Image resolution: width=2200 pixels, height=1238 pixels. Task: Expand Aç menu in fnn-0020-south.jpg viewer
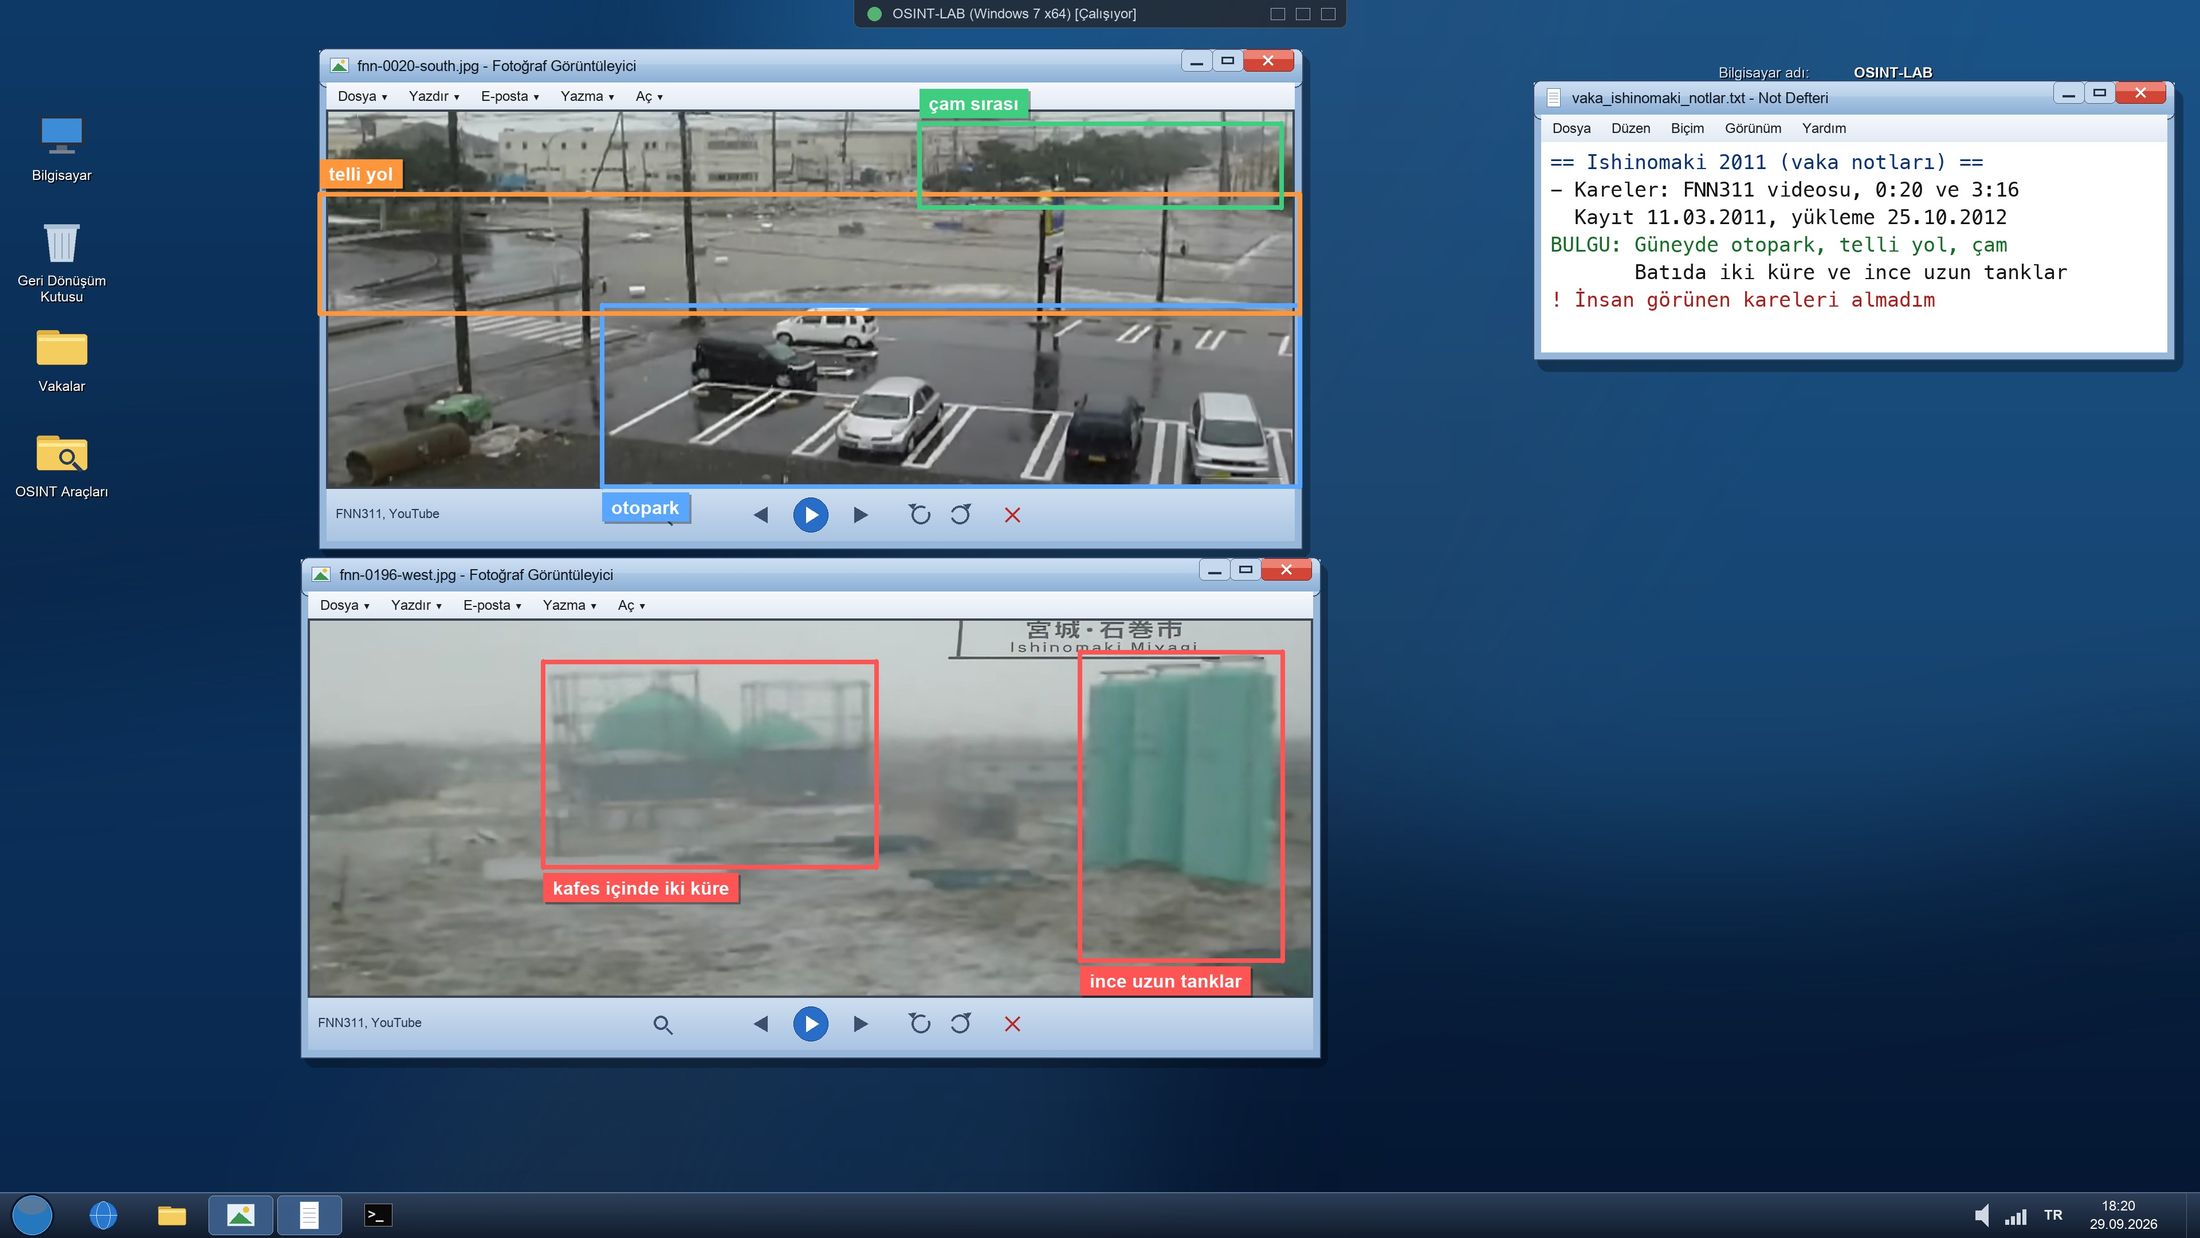coord(649,96)
